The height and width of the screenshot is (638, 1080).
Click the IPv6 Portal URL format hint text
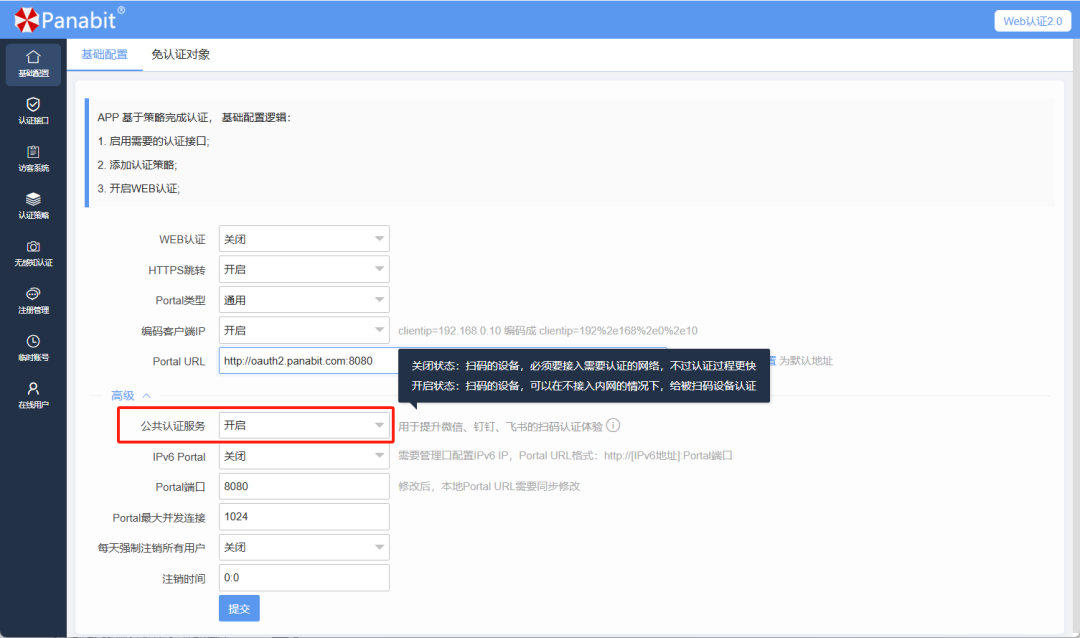pos(565,455)
